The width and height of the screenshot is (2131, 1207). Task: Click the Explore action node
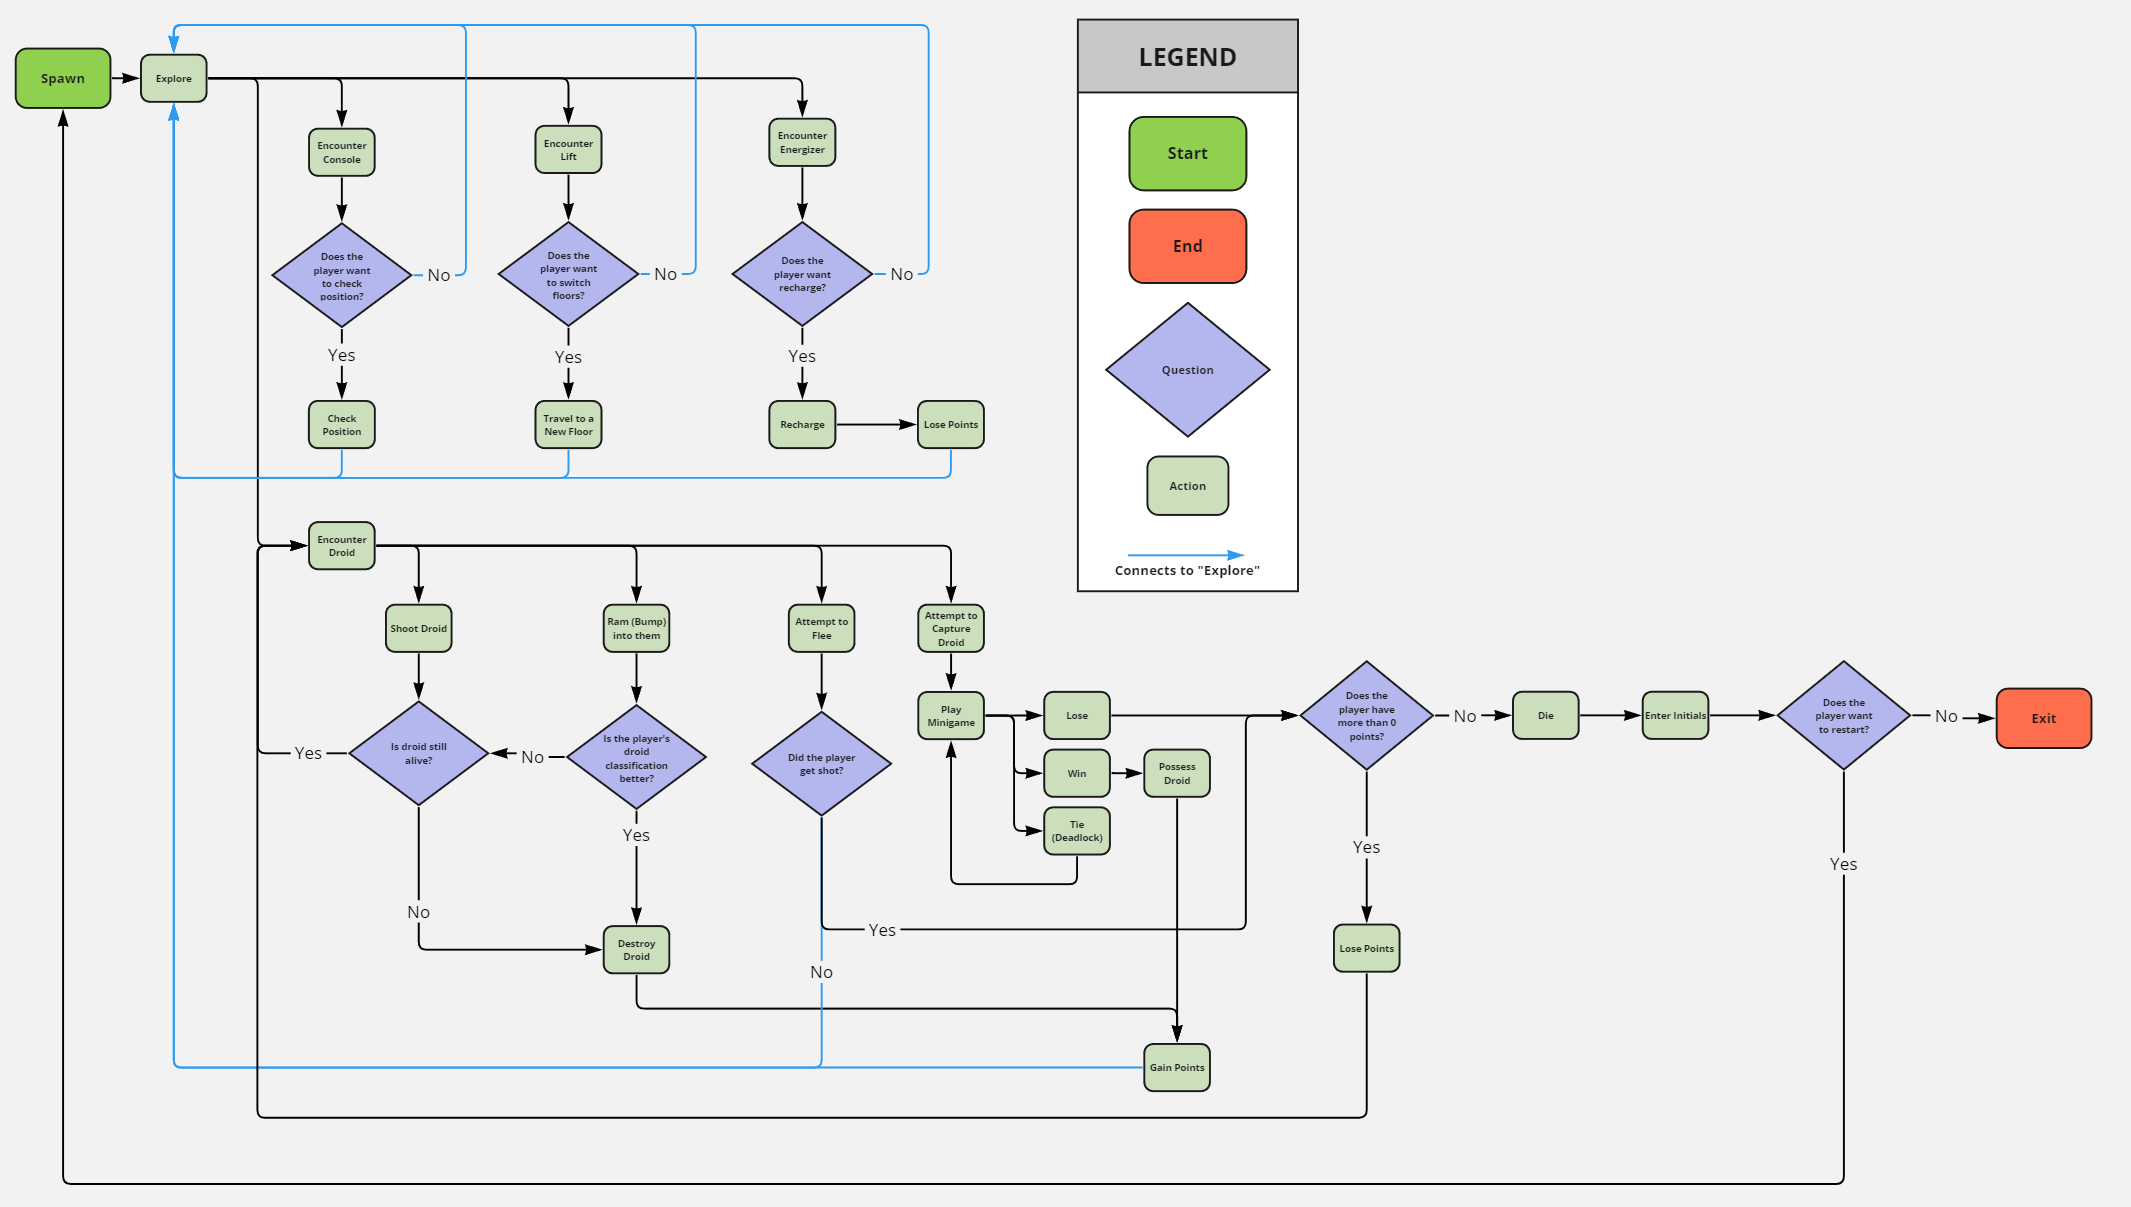pyautogui.click(x=174, y=78)
